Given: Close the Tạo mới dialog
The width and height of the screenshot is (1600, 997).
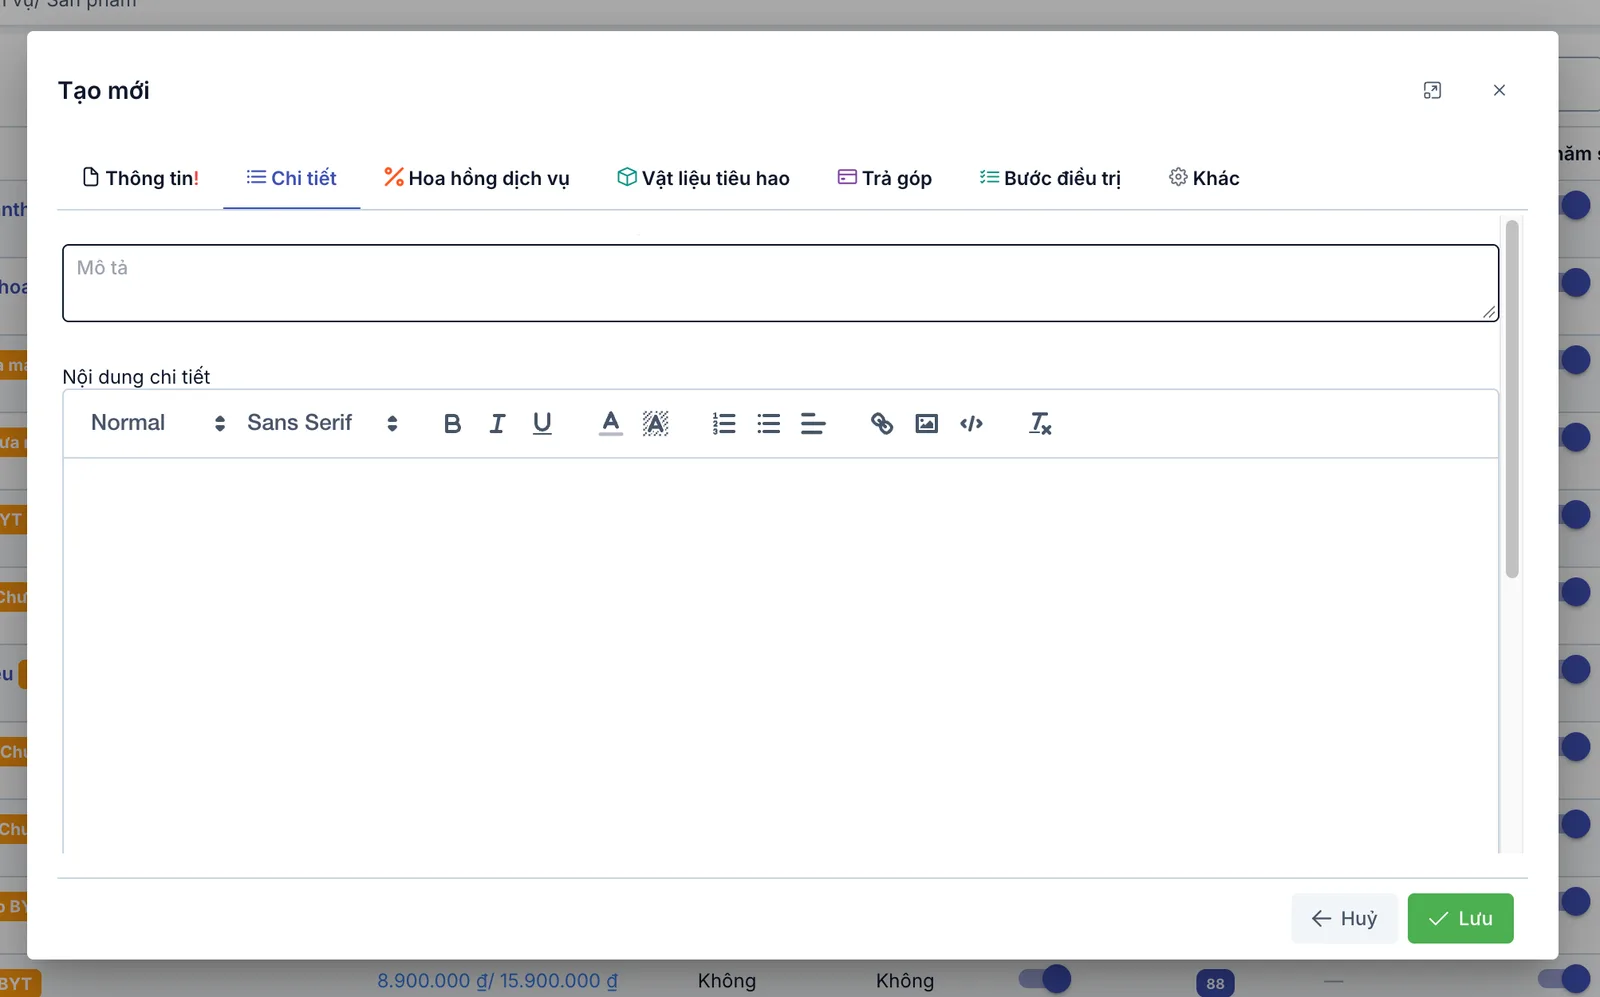Looking at the screenshot, I should [x=1499, y=91].
